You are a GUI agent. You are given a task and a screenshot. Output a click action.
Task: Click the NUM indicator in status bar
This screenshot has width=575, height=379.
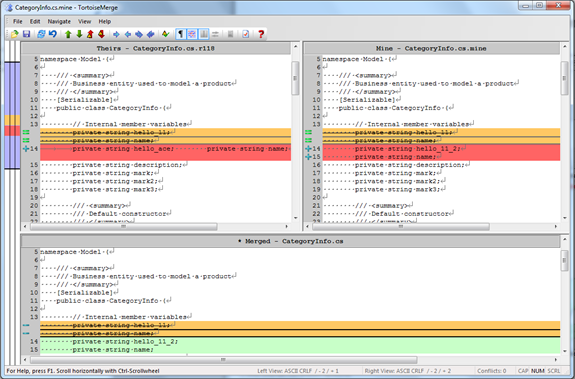538,371
